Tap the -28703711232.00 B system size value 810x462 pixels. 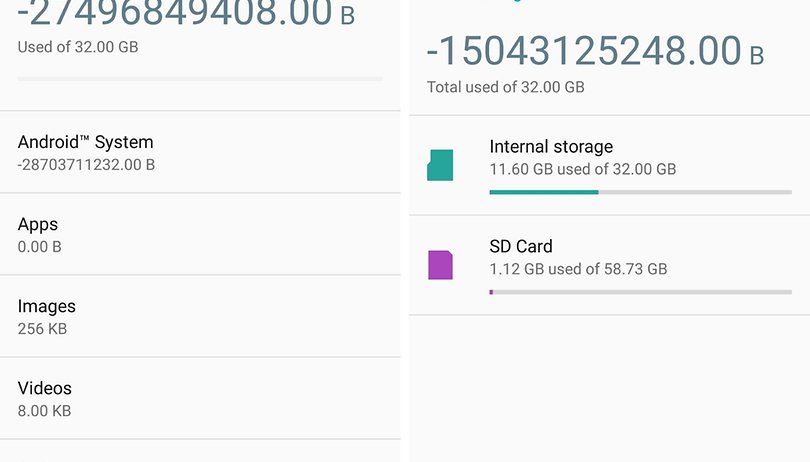[86, 165]
